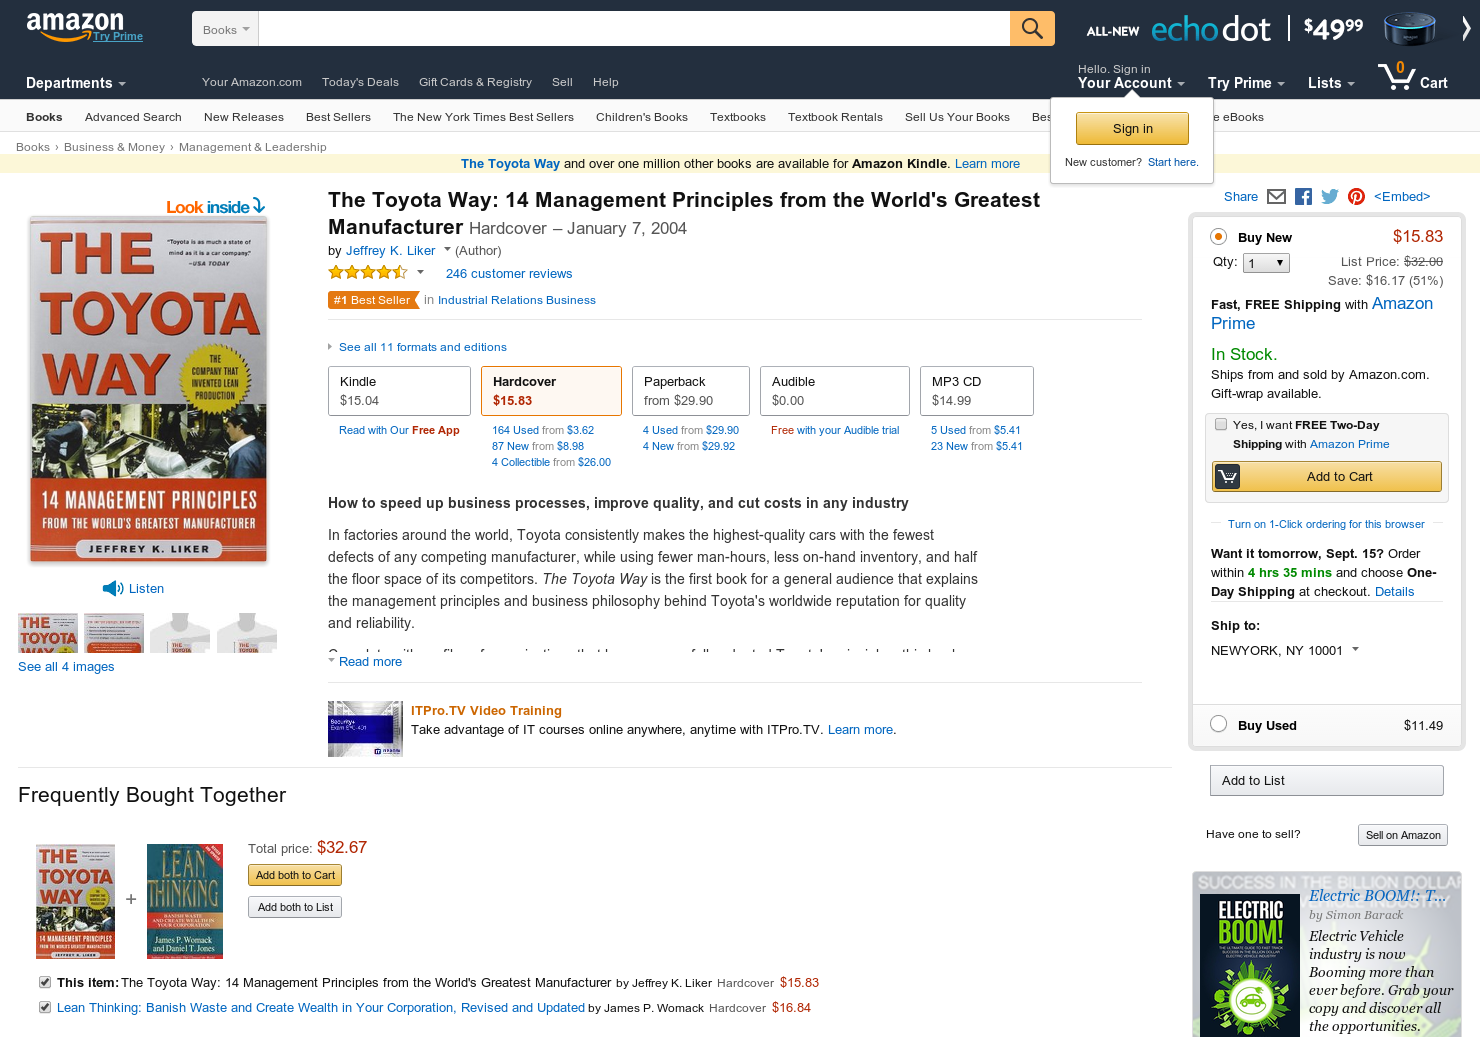Open Ship to NEWYORK address dropdown
Image resolution: width=1480 pixels, height=1037 pixels.
(1285, 650)
